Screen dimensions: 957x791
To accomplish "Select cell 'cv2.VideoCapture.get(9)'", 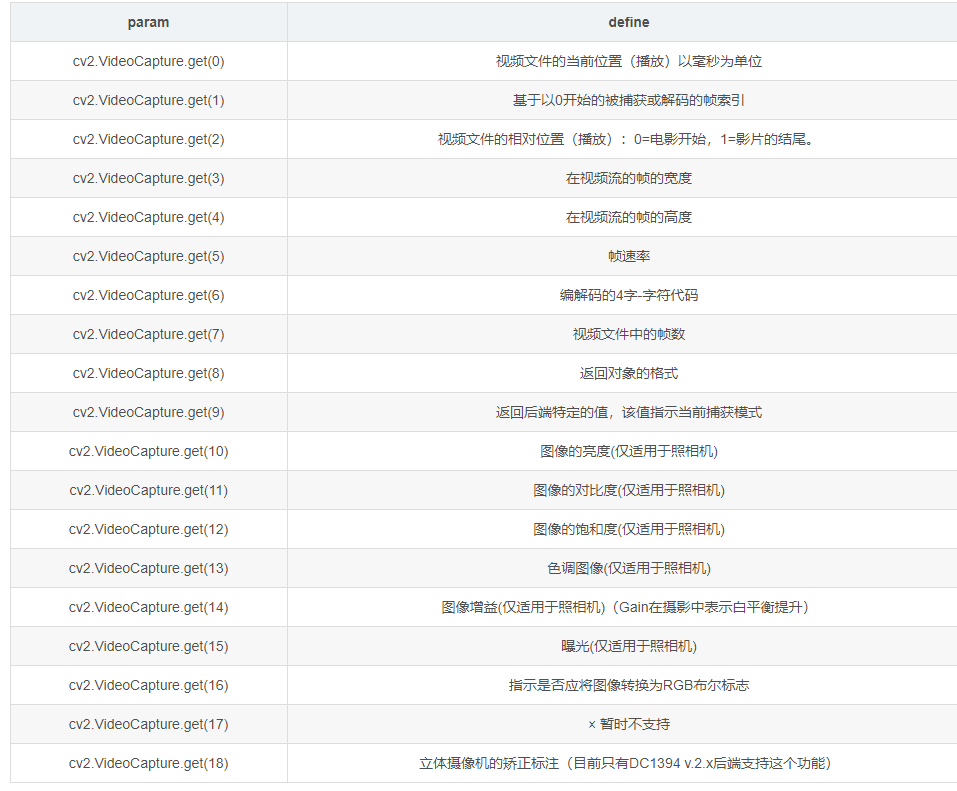I will (148, 413).
